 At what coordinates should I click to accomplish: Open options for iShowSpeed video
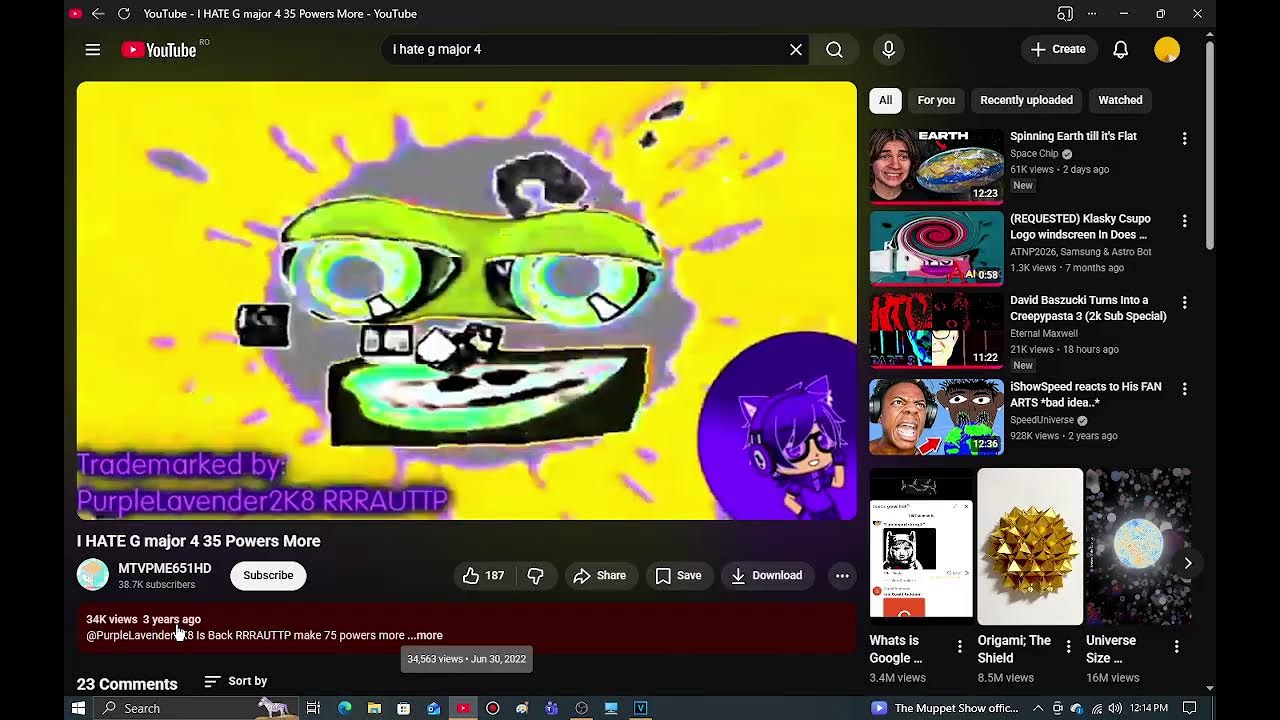(1184, 389)
